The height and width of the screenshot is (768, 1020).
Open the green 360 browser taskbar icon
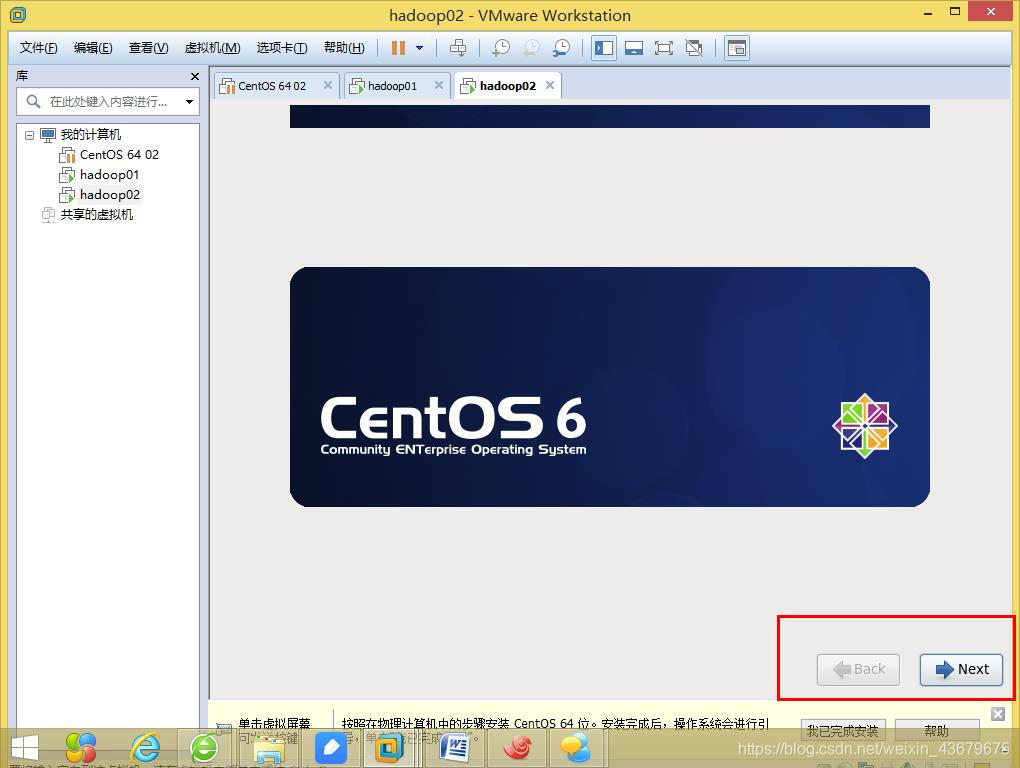(x=204, y=747)
